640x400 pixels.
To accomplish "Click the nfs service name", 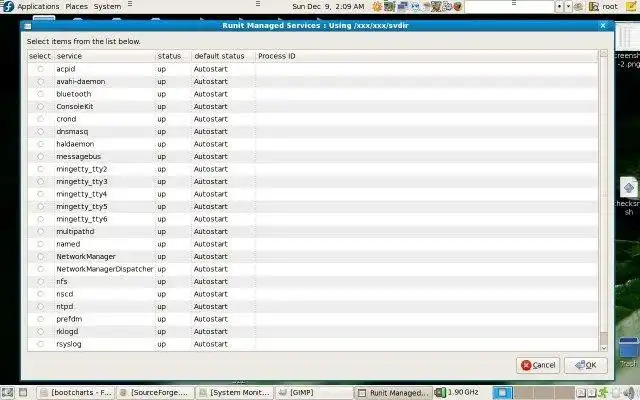I will point(62,282).
